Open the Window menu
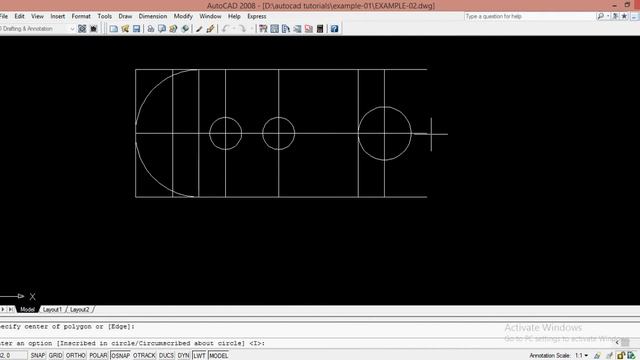The image size is (640, 360). [210, 16]
